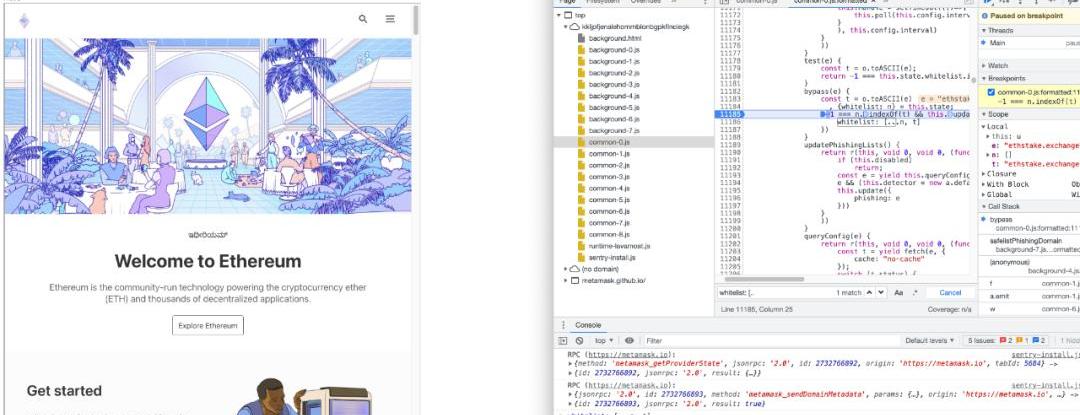Open the hamburger menu on Ethereum page
Screen dimensions: 1080x415
coord(389,19)
